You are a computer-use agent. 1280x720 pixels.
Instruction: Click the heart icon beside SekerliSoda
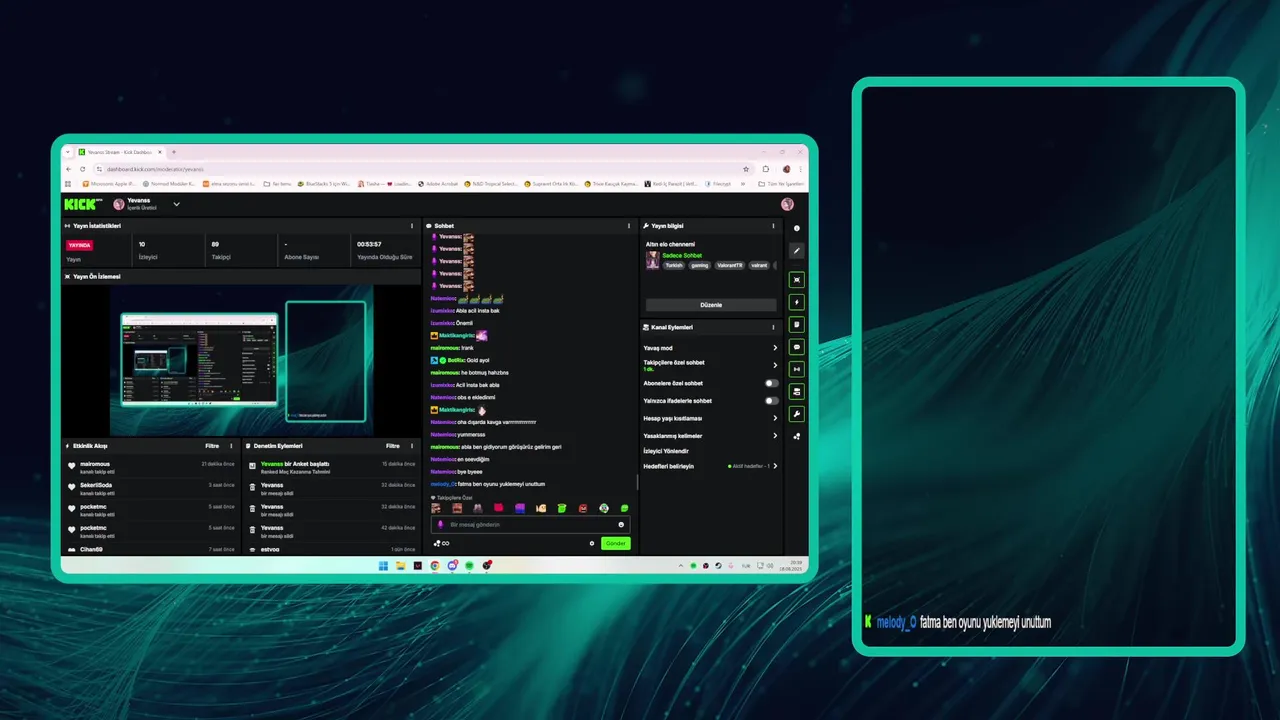(72, 487)
